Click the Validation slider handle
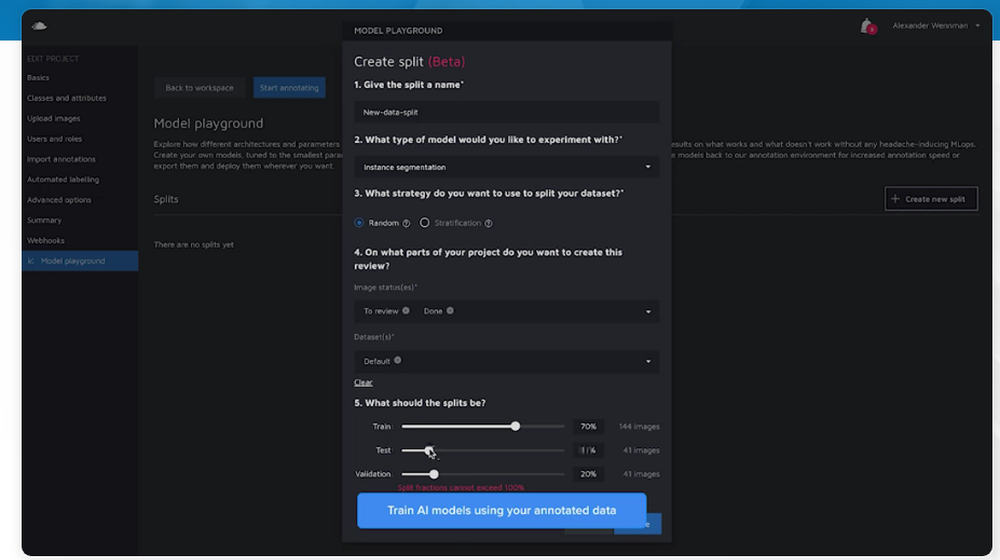Viewport: 1000px width, 560px height. [x=434, y=474]
